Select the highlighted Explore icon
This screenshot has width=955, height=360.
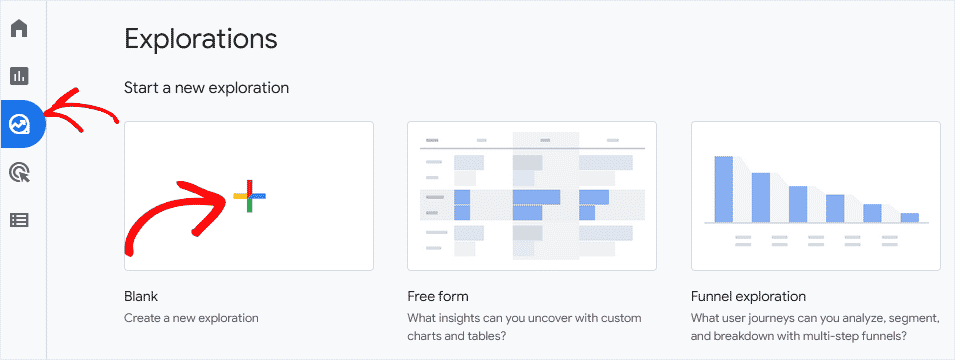click(x=19, y=124)
